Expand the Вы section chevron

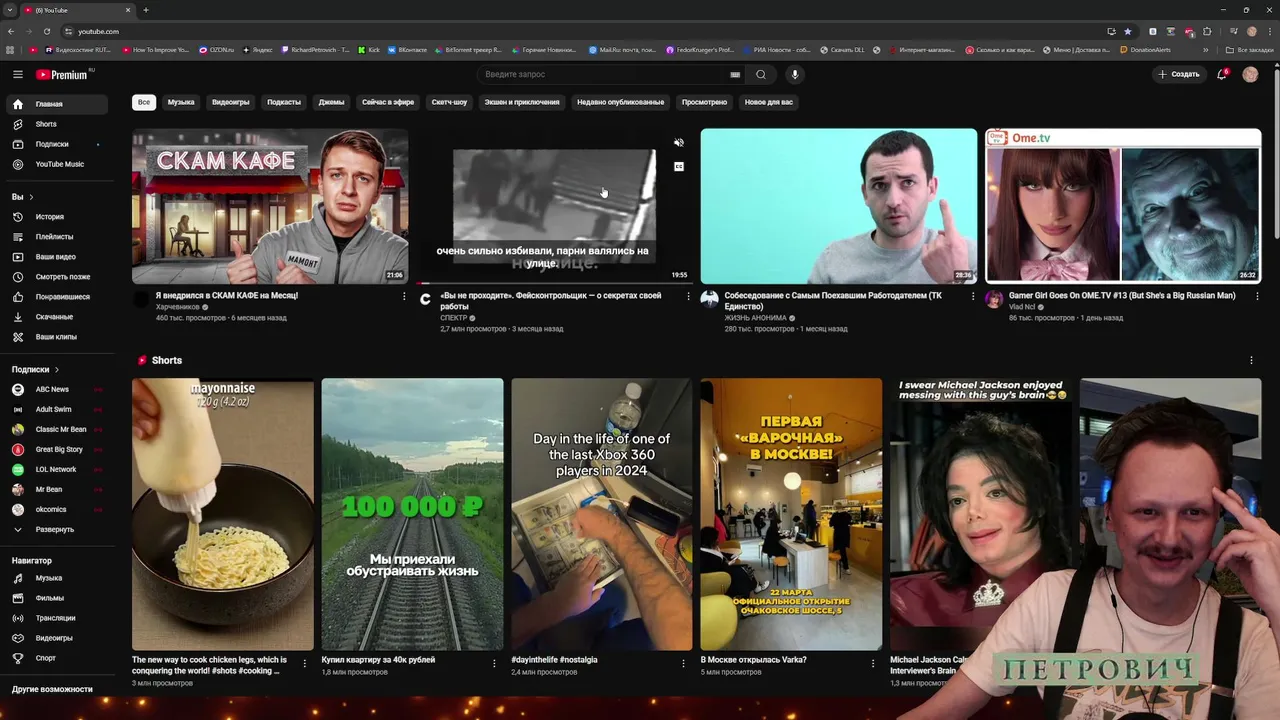tap(31, 197)
